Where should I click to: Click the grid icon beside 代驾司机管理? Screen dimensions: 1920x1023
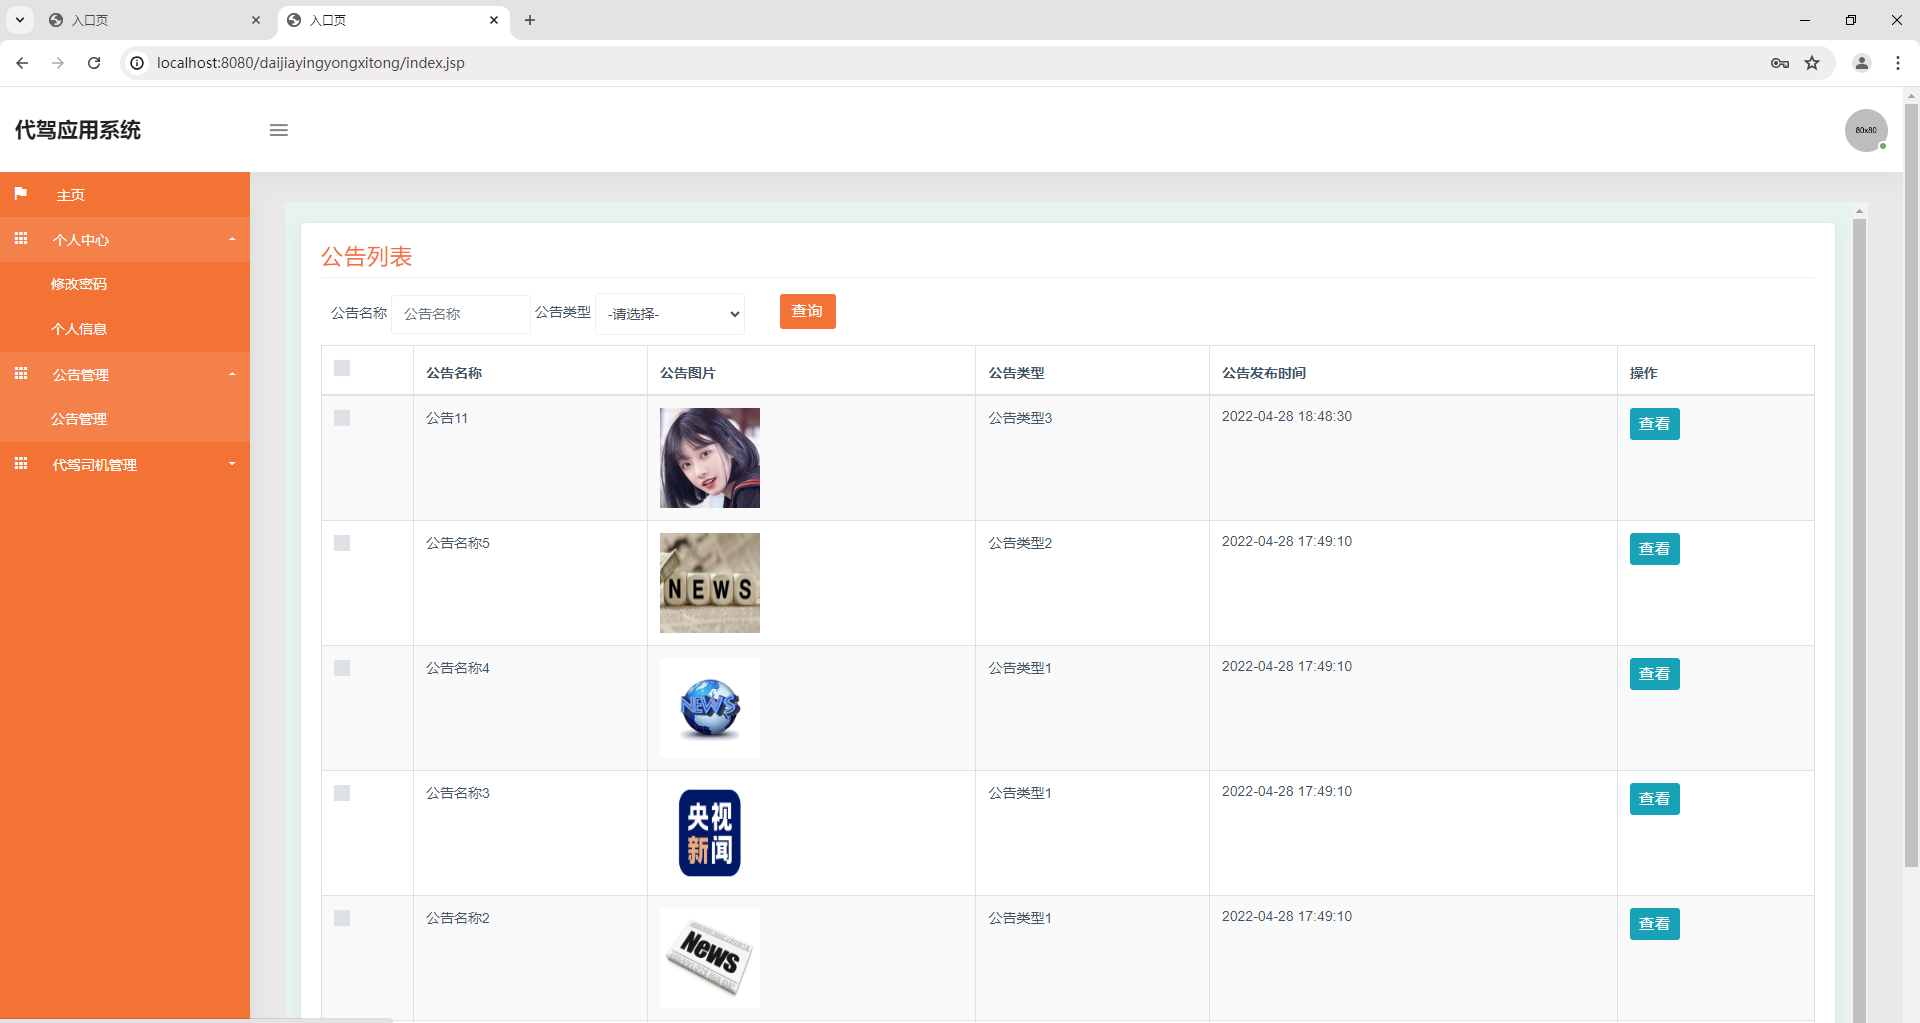[21, 463]
